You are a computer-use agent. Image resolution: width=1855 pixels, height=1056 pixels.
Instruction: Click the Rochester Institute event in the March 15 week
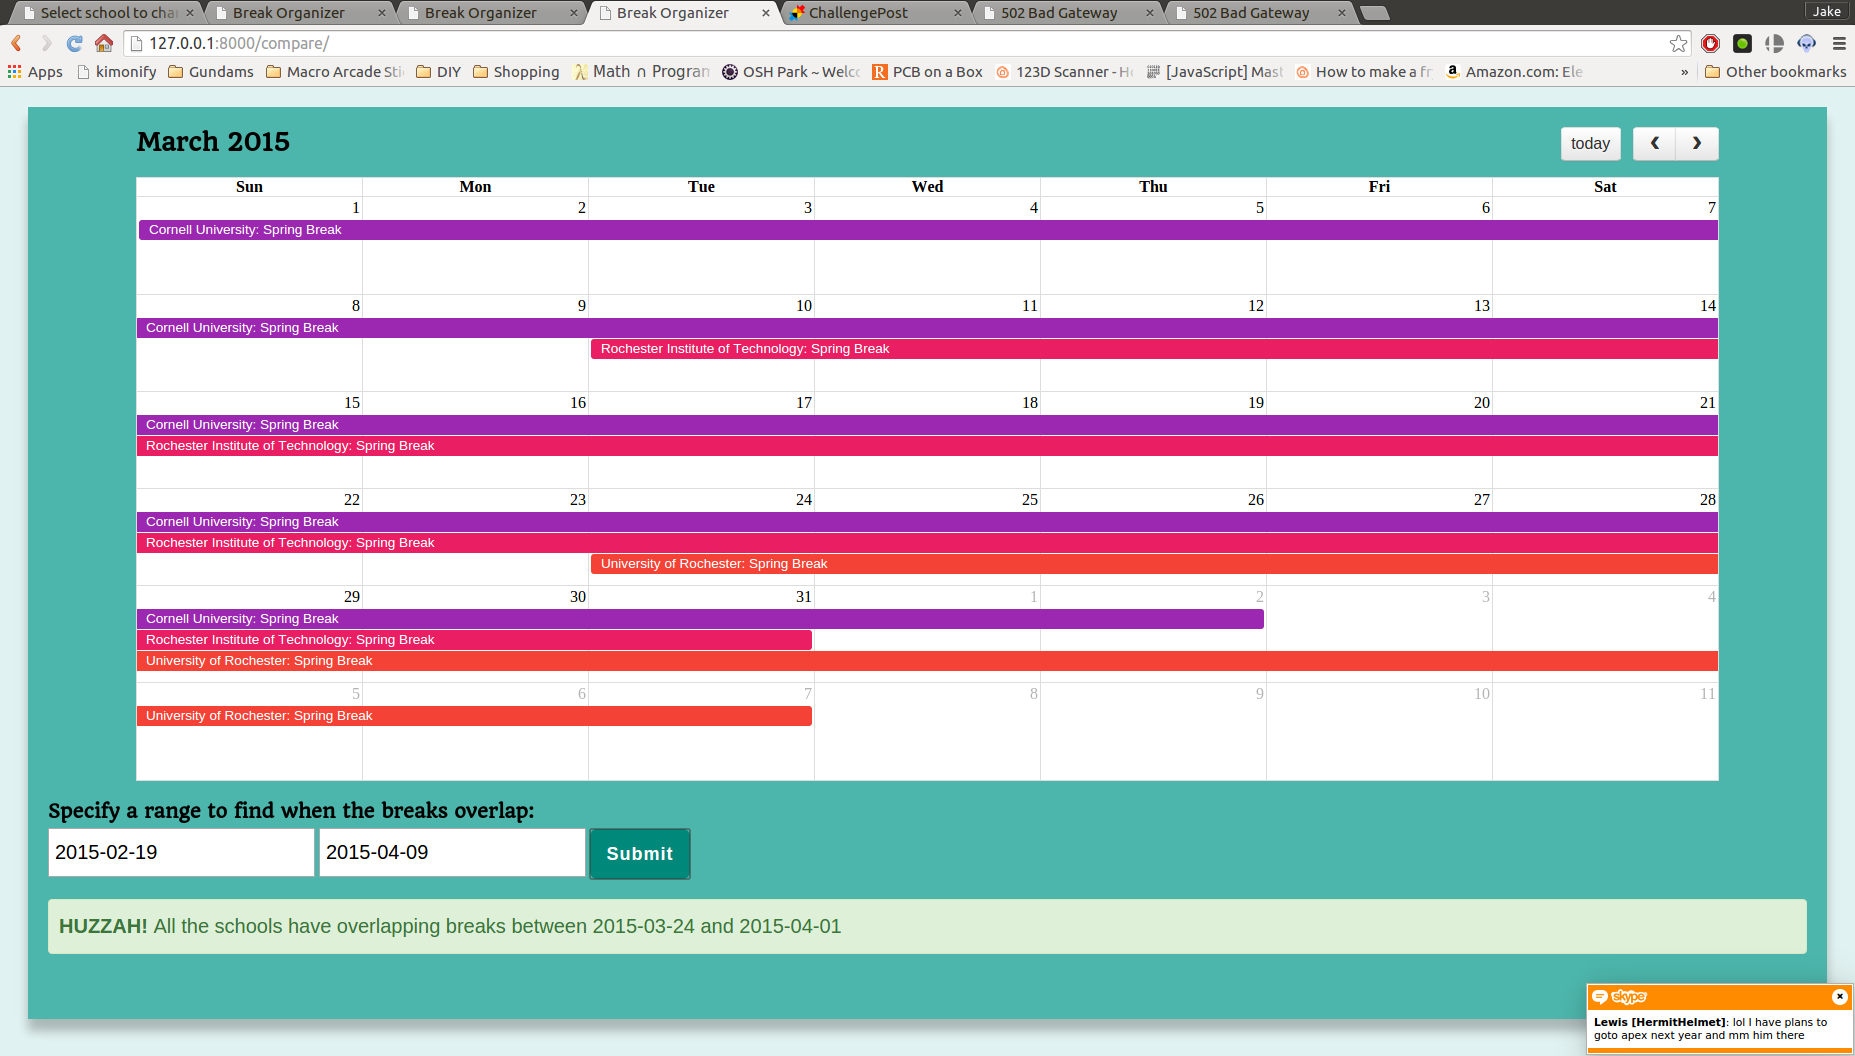927,446
